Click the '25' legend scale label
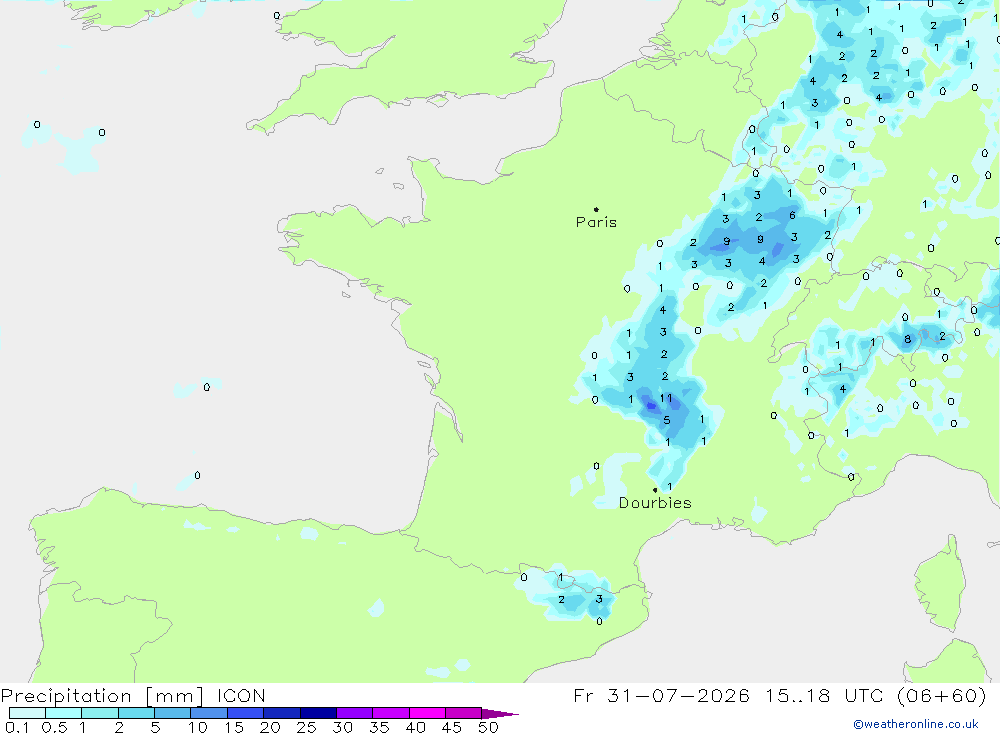1000x733 pixels. pyautogui.click(x=306, y=727)
